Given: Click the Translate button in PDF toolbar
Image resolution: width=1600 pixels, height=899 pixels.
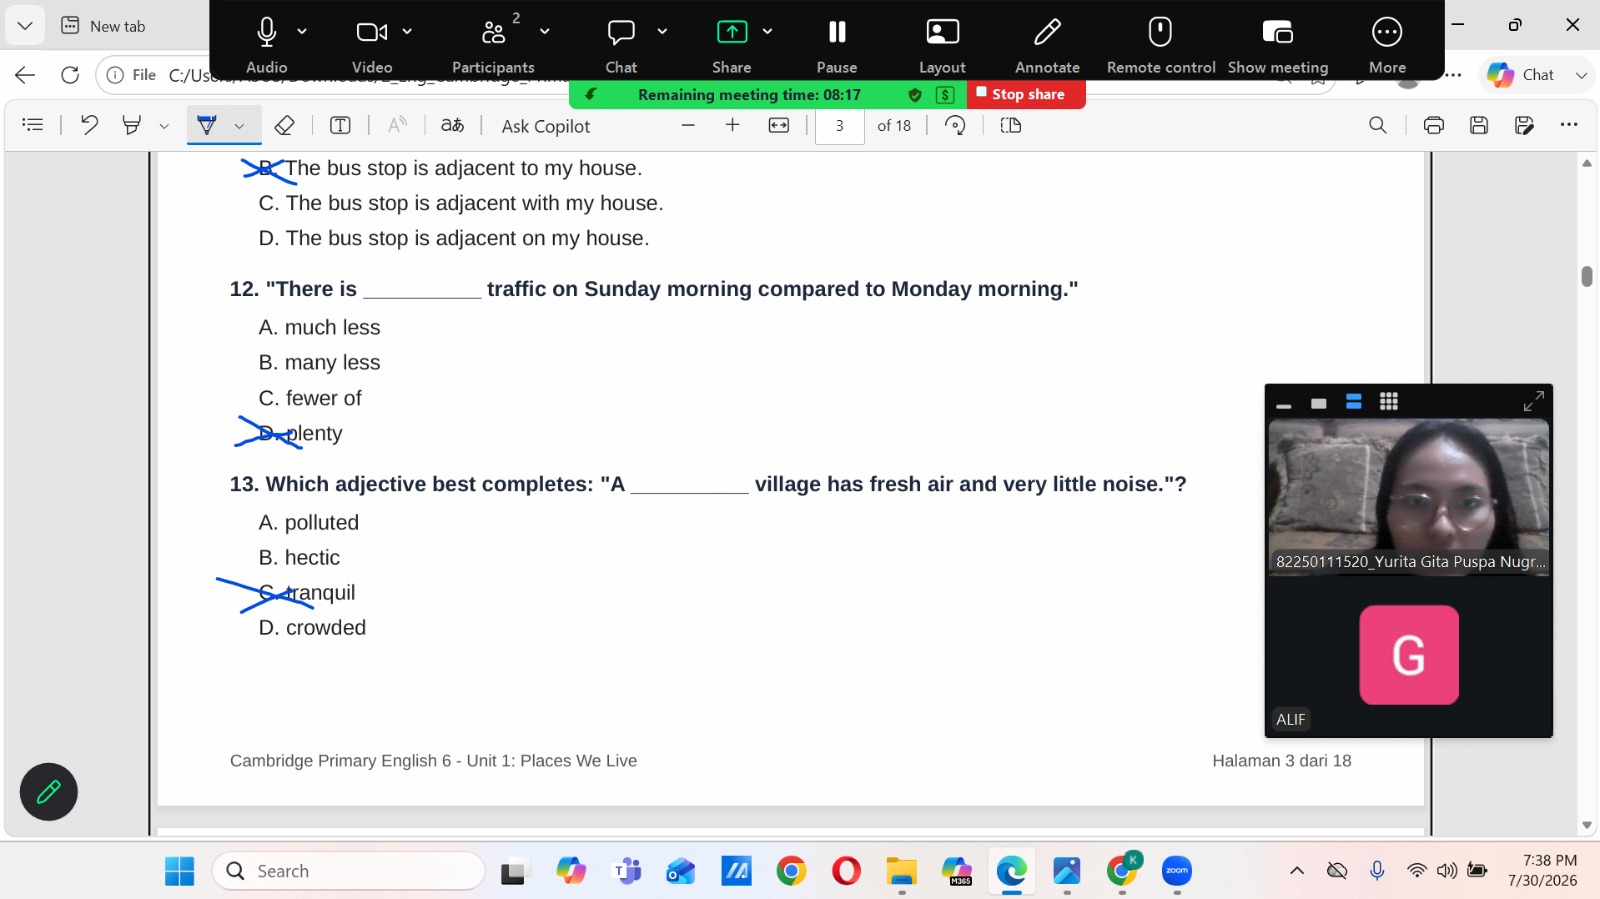Looking at the screenshot, I should point(453,125).
